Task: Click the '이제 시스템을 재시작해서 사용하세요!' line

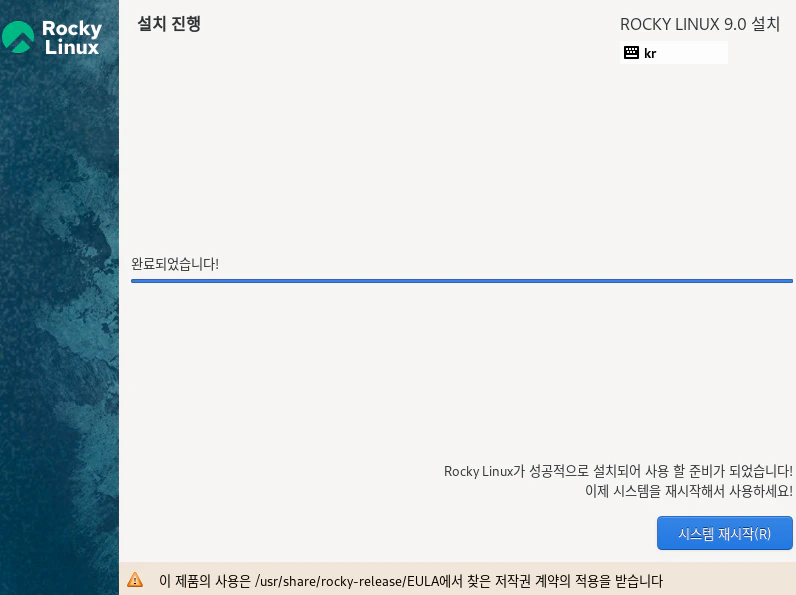Action: (x=688, y=491)
